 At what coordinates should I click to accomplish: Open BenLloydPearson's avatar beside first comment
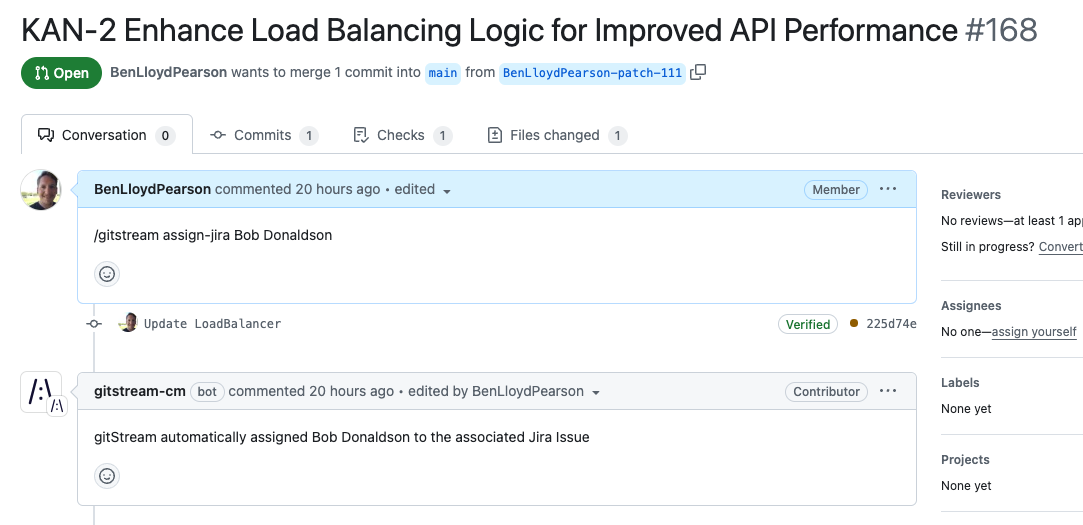click(x=41, y=190)
